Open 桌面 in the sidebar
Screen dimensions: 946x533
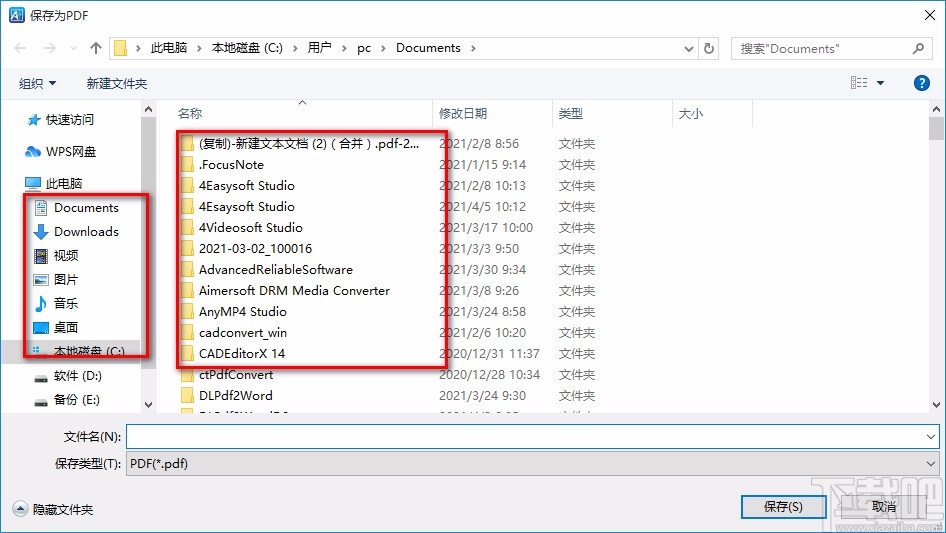tap(56, 327)
